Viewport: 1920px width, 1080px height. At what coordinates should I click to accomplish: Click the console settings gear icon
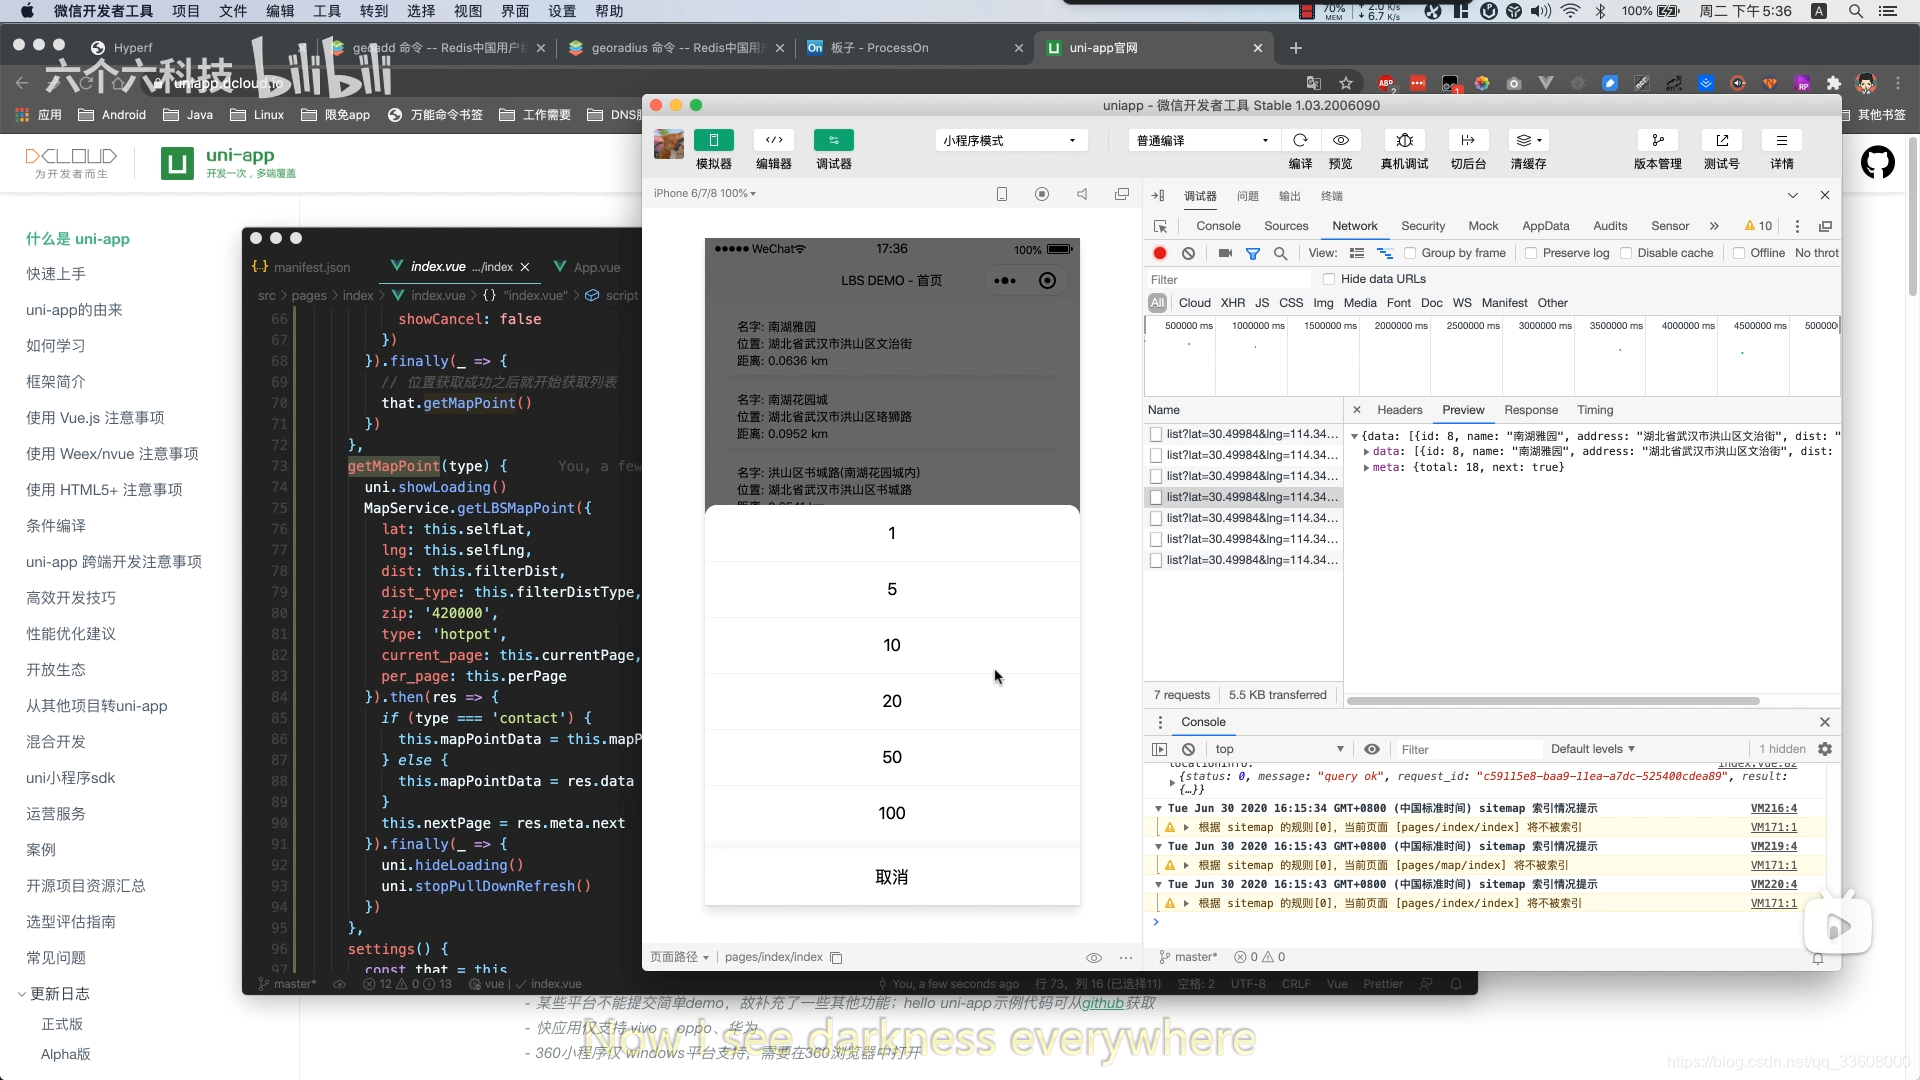[x=1825, y=749]
